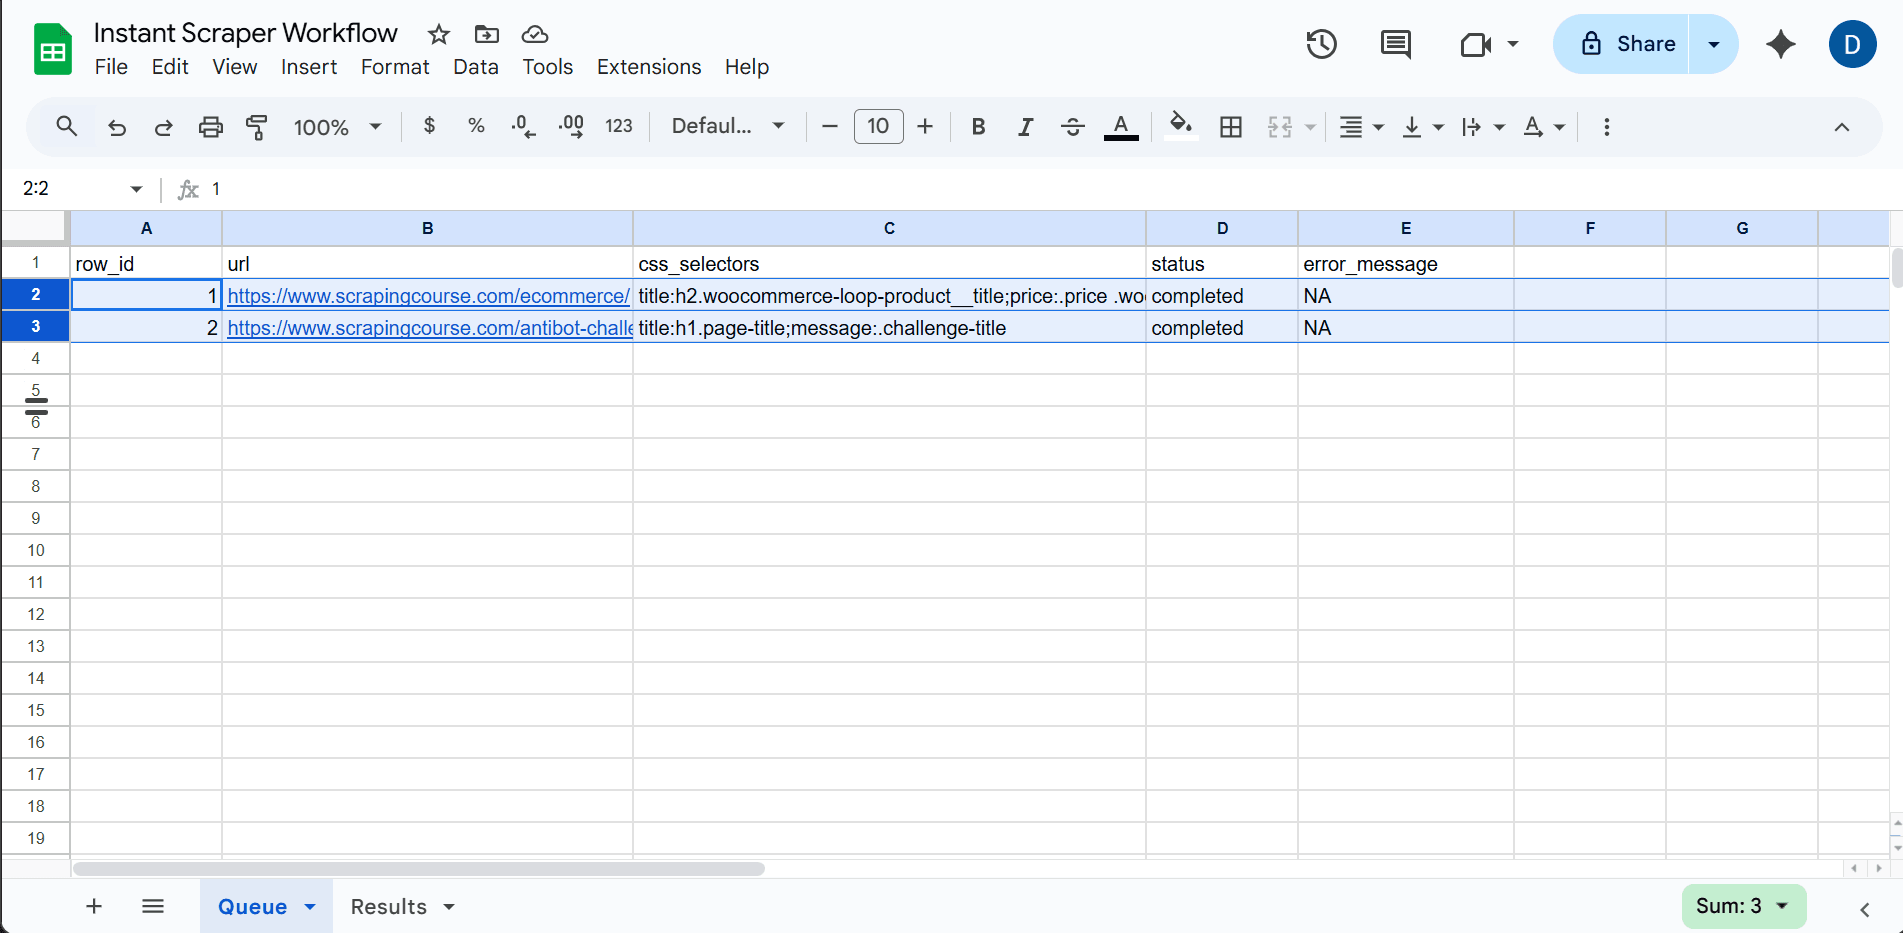Viewport: 1903px width, 933px height.
Task: Search the menus with the magnifier icon
Action: tap(66, 127)
